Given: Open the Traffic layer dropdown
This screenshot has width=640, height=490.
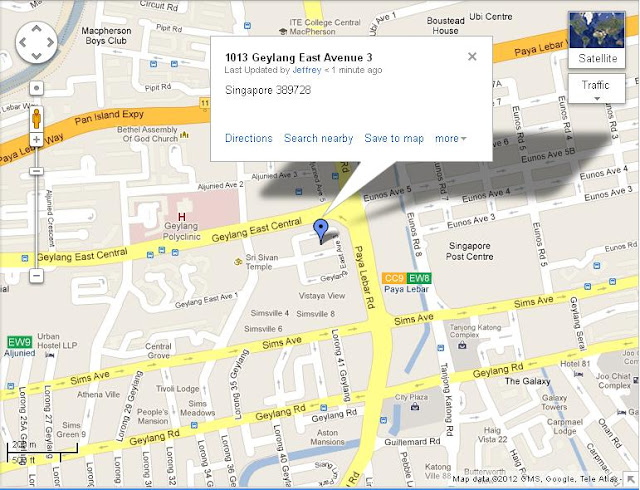Looking at the screenshot, I should 596,88.
